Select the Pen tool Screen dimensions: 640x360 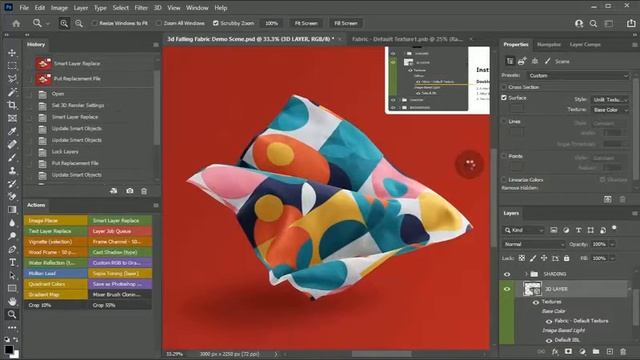point(12,249)
